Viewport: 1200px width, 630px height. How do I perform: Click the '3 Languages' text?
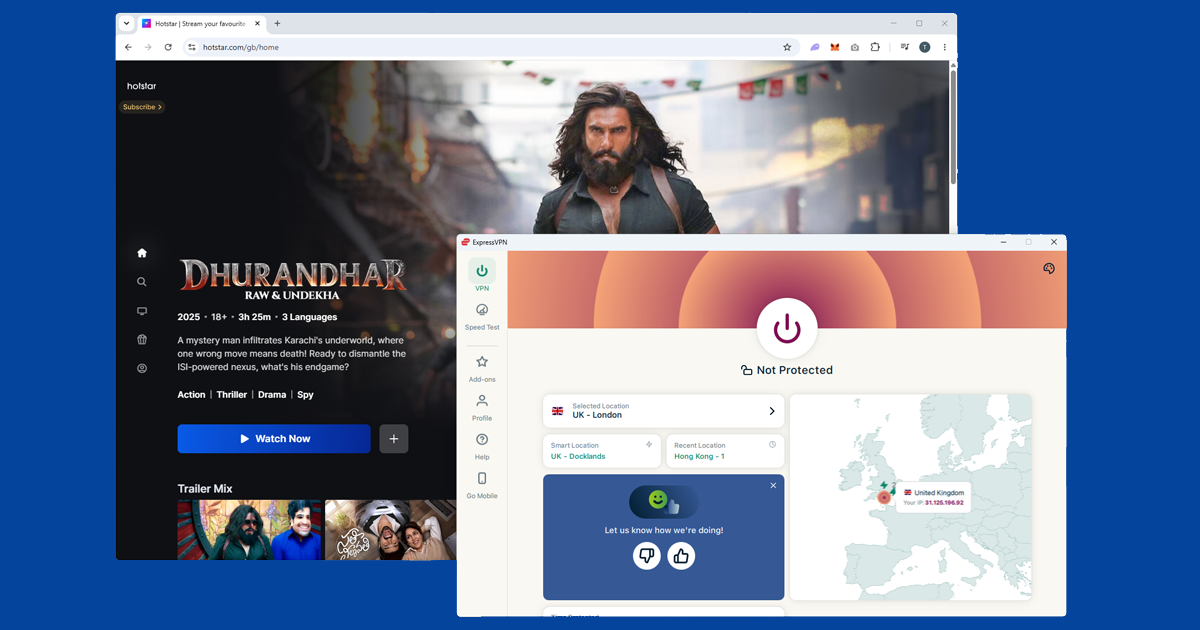point(309,317)
